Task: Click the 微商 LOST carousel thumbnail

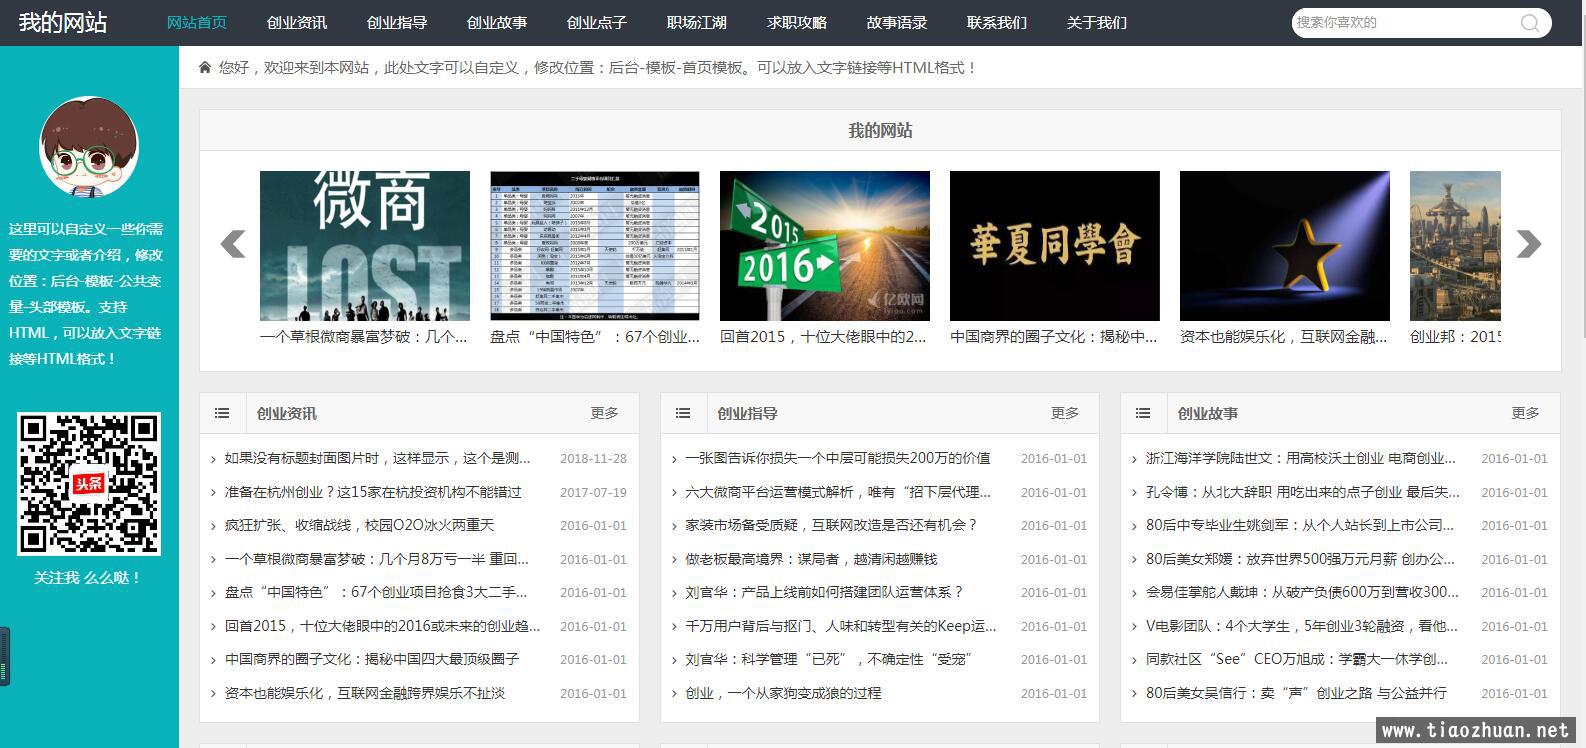Action: pyautogui.click(x=365, y=246)
